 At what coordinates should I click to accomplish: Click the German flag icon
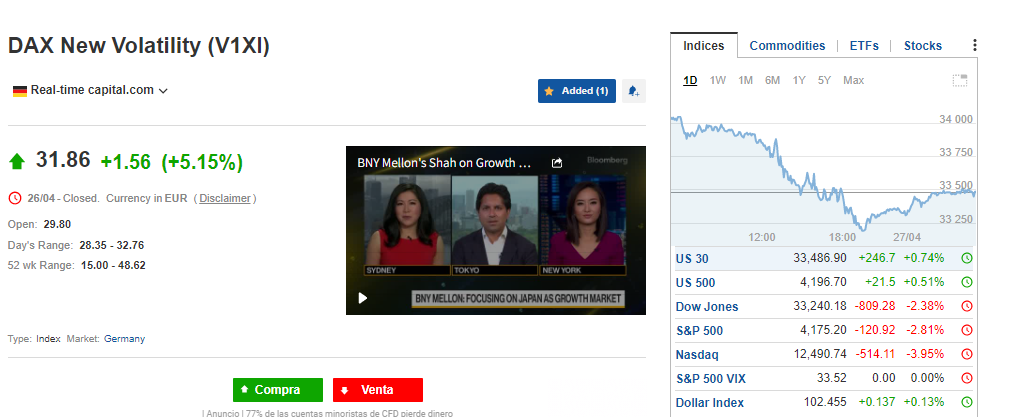[x=19, y=90]
